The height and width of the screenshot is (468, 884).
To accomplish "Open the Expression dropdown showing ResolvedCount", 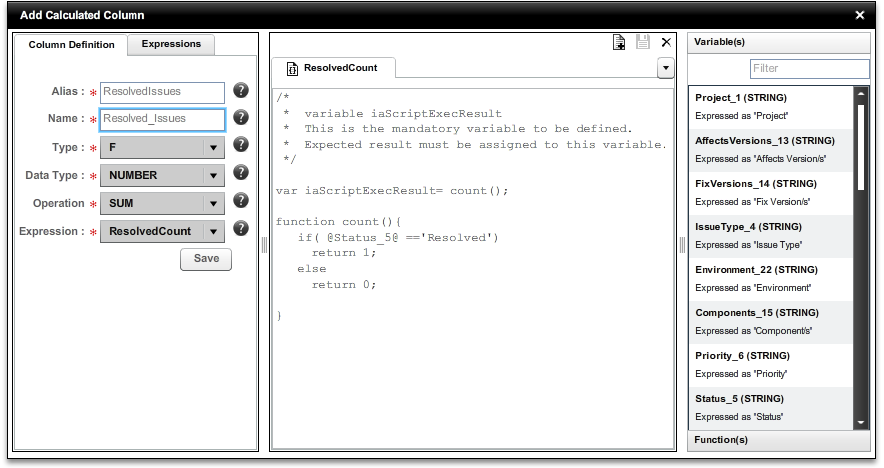I will point(162,231).
